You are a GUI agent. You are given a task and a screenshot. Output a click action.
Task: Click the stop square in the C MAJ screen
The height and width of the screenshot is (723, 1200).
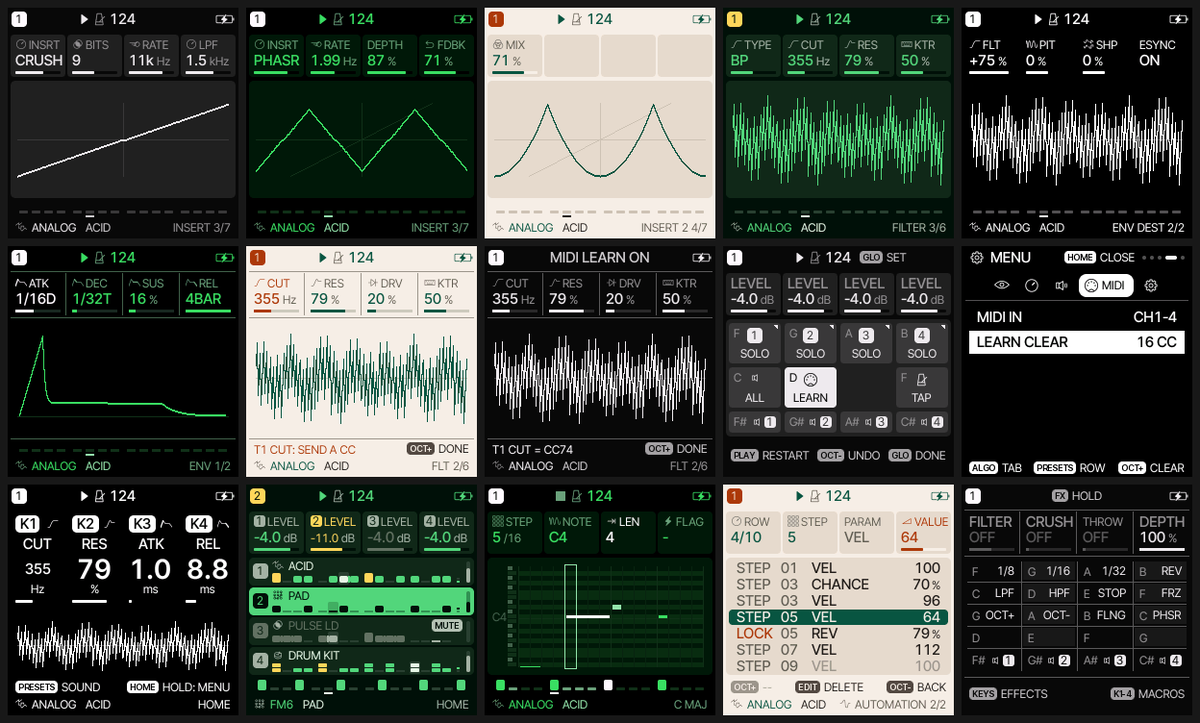[x=562, y=496]
